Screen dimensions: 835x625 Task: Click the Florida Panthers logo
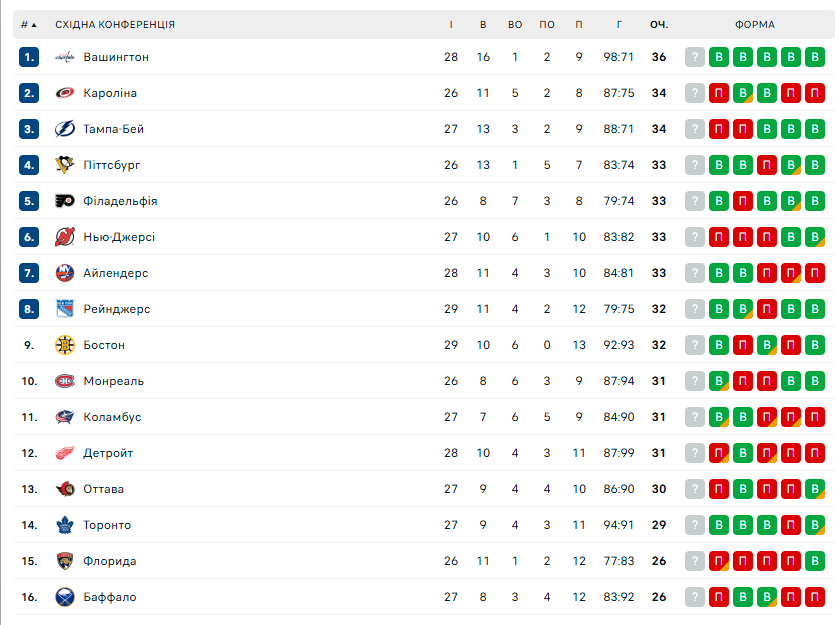click(65, 561)
